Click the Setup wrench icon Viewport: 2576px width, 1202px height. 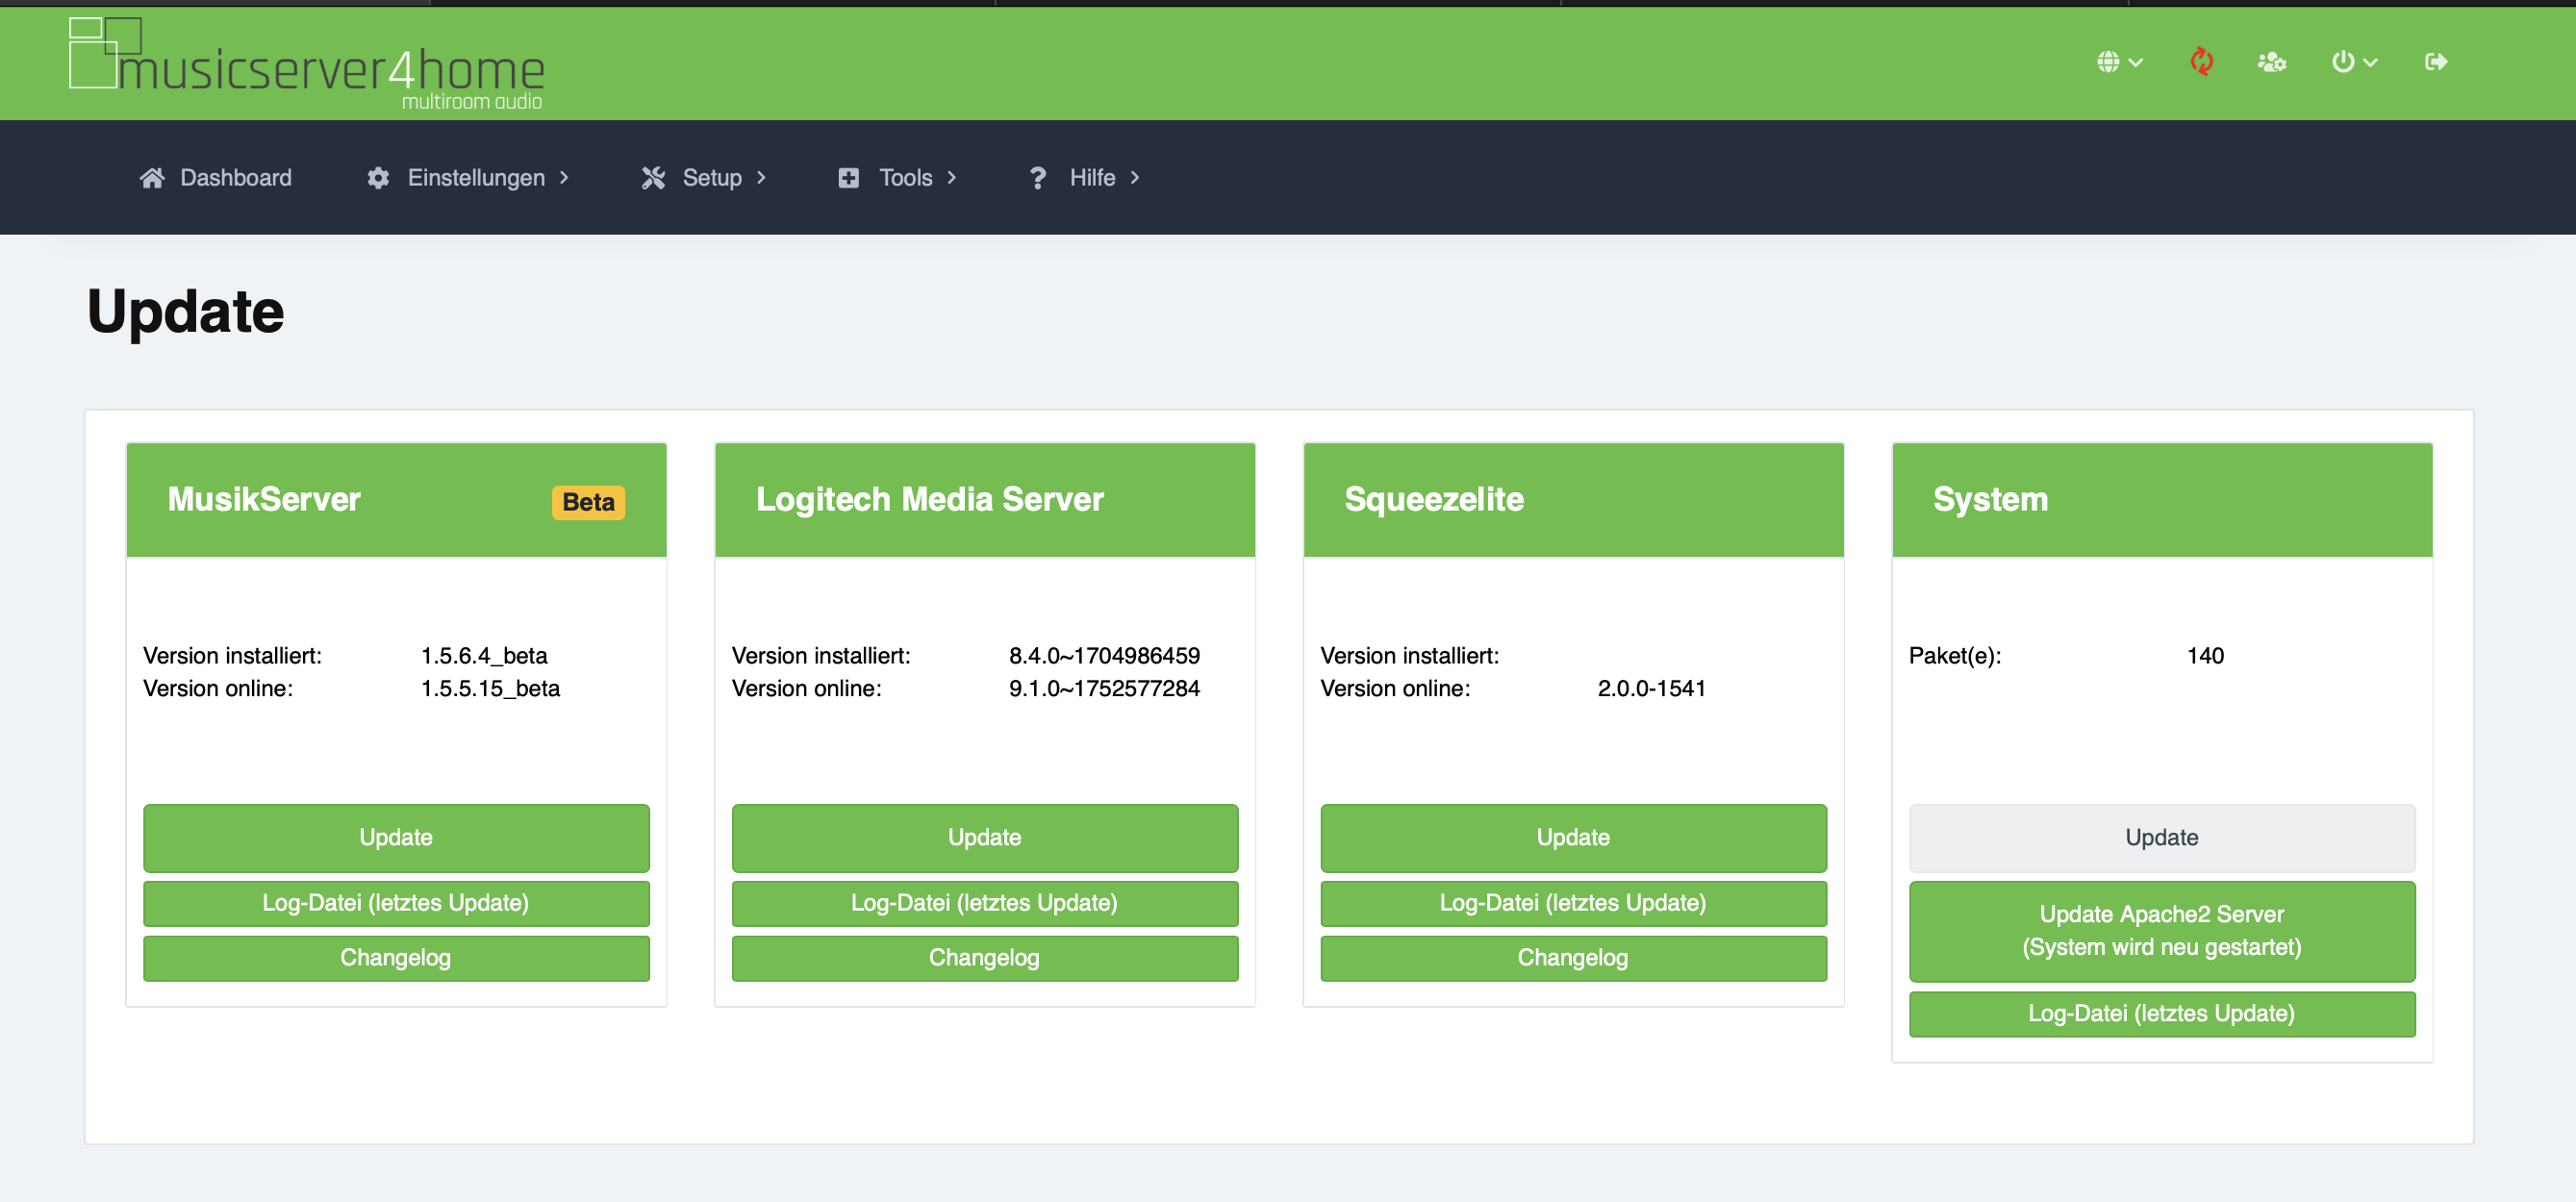point(653,178)
